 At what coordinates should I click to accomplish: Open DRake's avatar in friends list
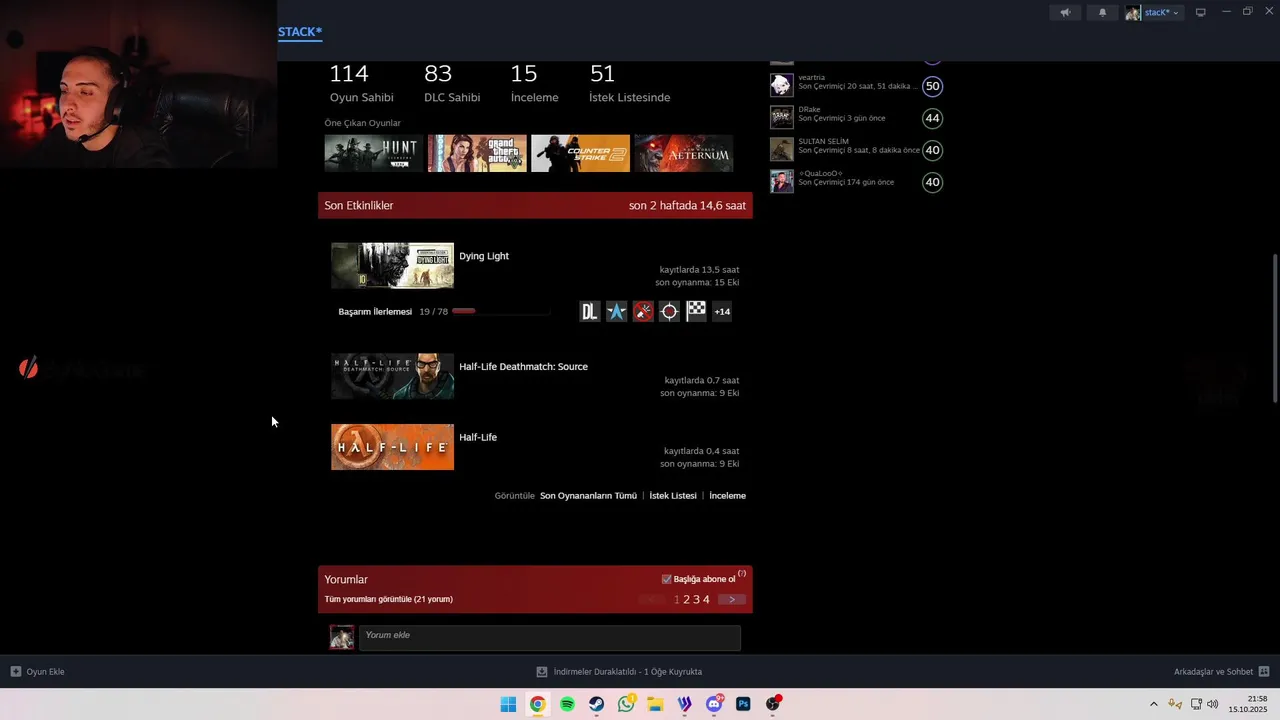782,118
